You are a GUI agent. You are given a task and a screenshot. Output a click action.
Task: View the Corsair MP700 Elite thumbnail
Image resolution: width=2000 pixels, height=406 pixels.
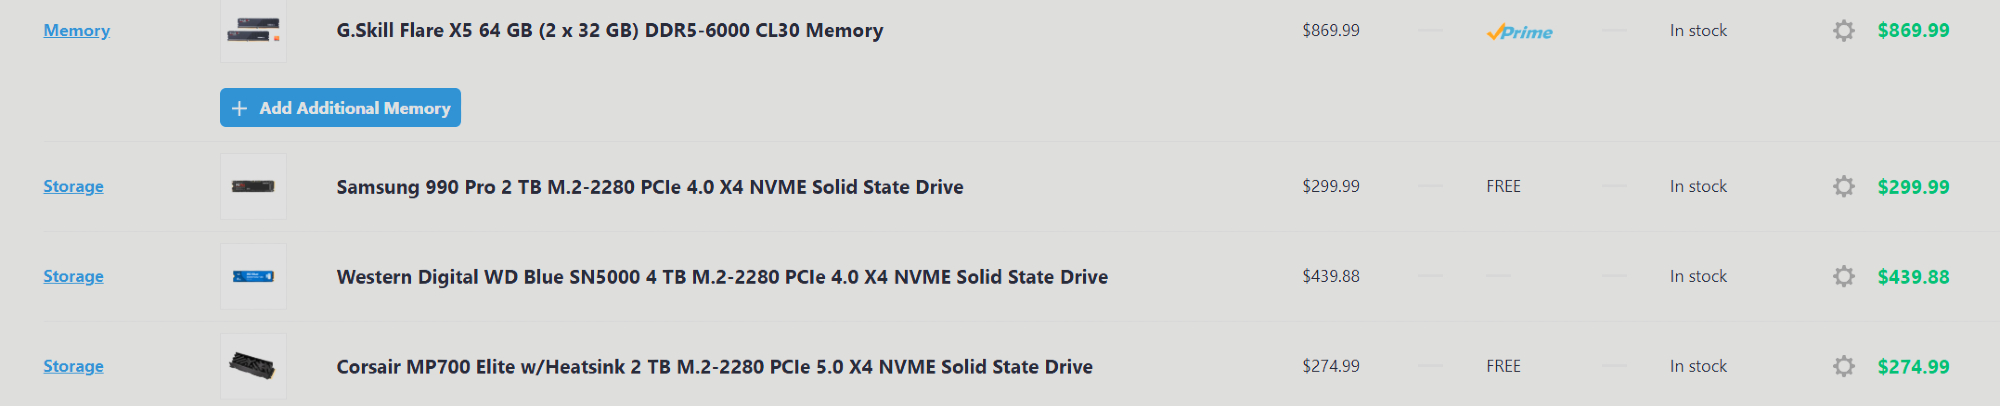(x=253, y=367)
